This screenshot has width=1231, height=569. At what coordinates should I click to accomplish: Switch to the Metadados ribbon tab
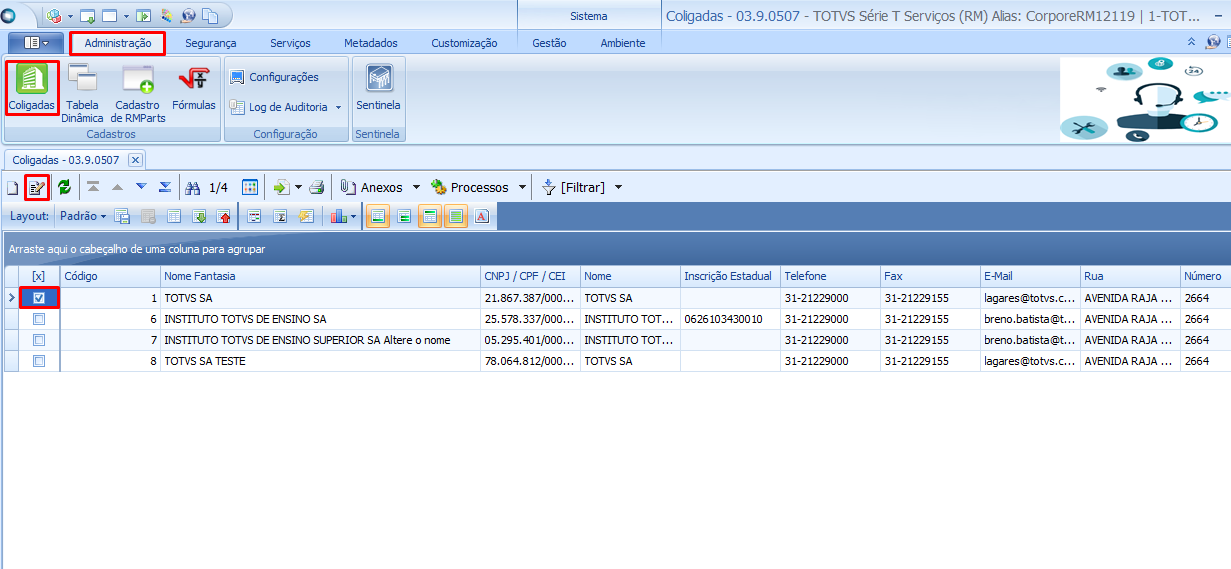coord(371,43)
